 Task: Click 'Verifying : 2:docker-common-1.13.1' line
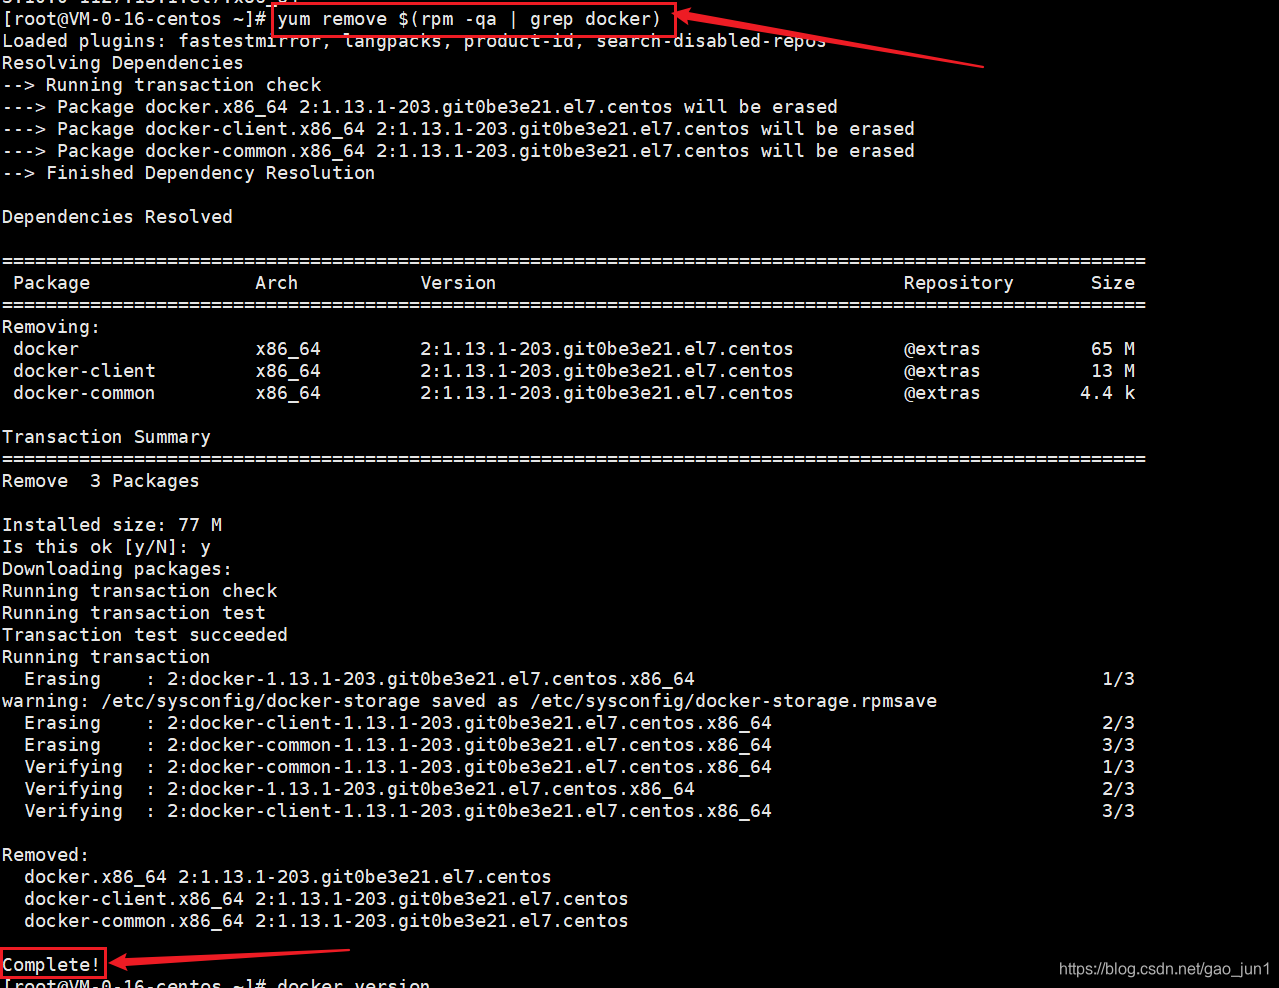pyautogui.click(x=580, y=767)
